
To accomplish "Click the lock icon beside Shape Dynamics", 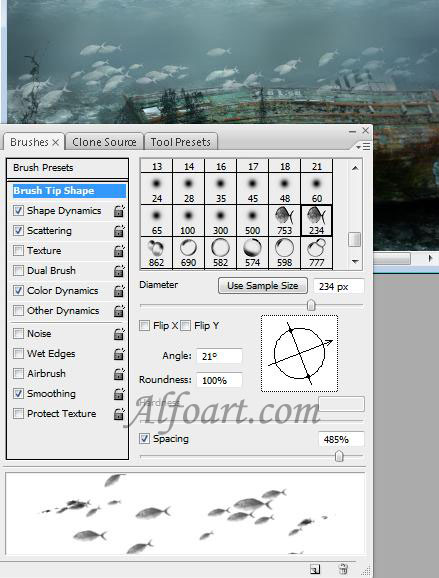I will click(119, 211).
